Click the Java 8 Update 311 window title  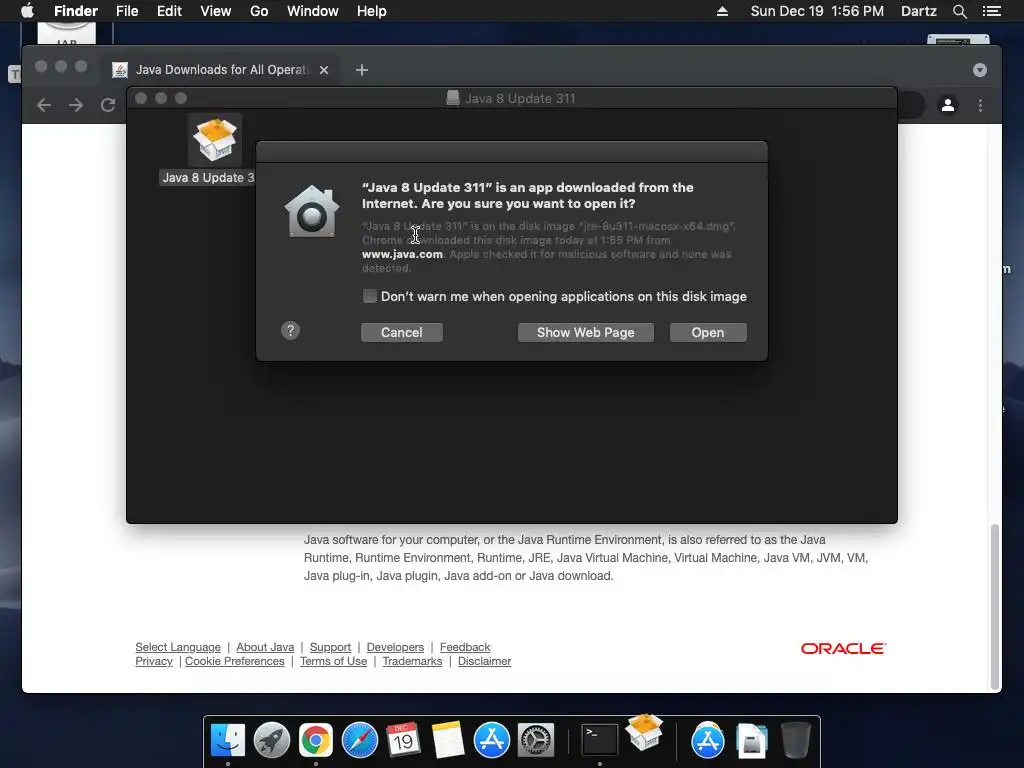(x=520, y=99)
